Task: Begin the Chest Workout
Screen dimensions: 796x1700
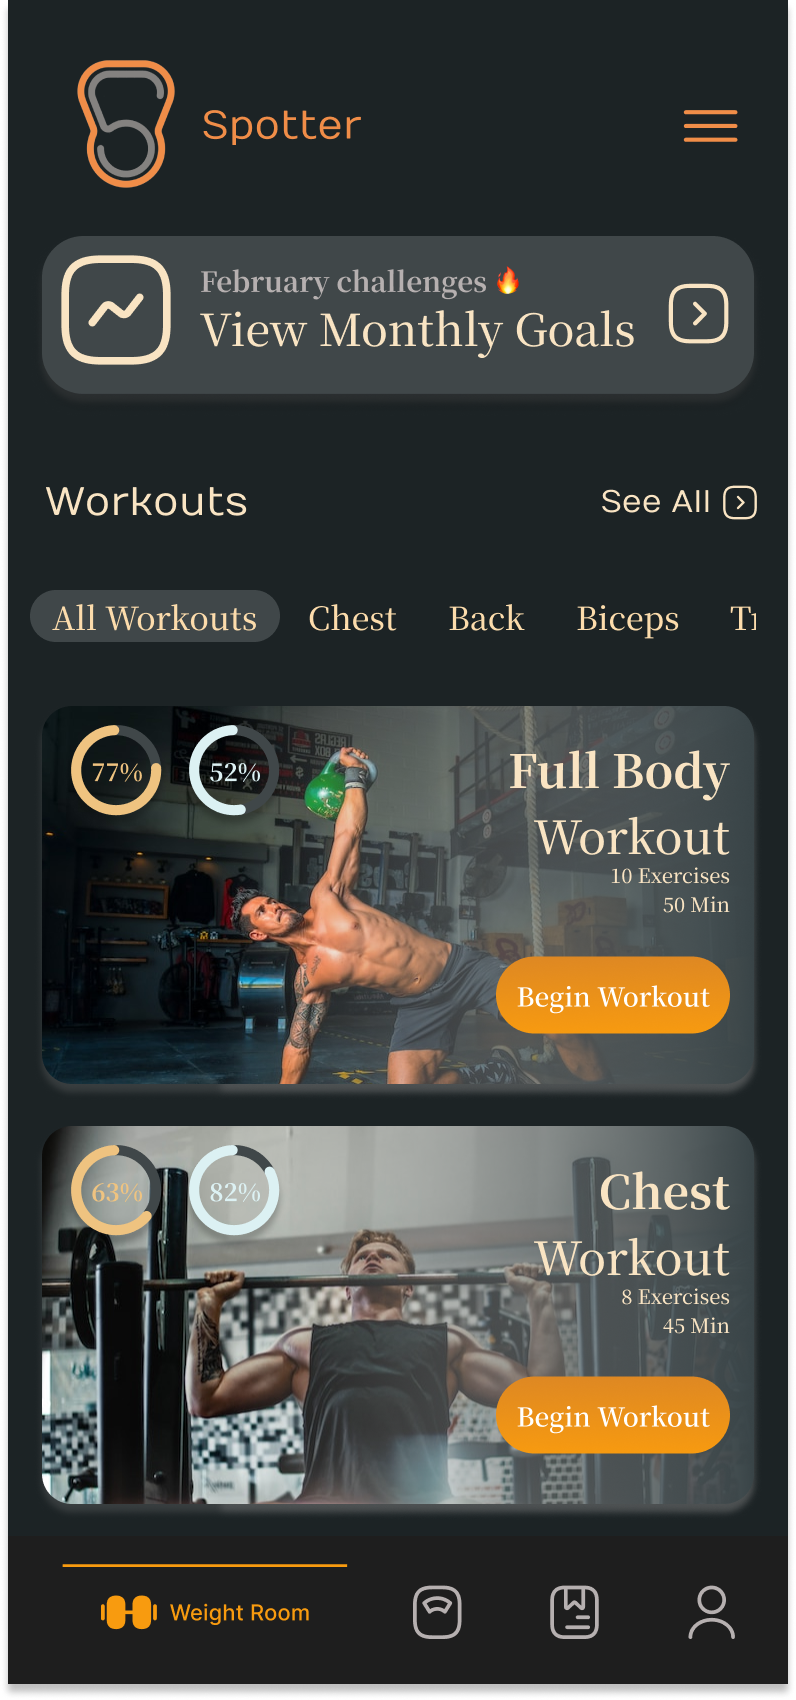Action: pos(613,1416)
